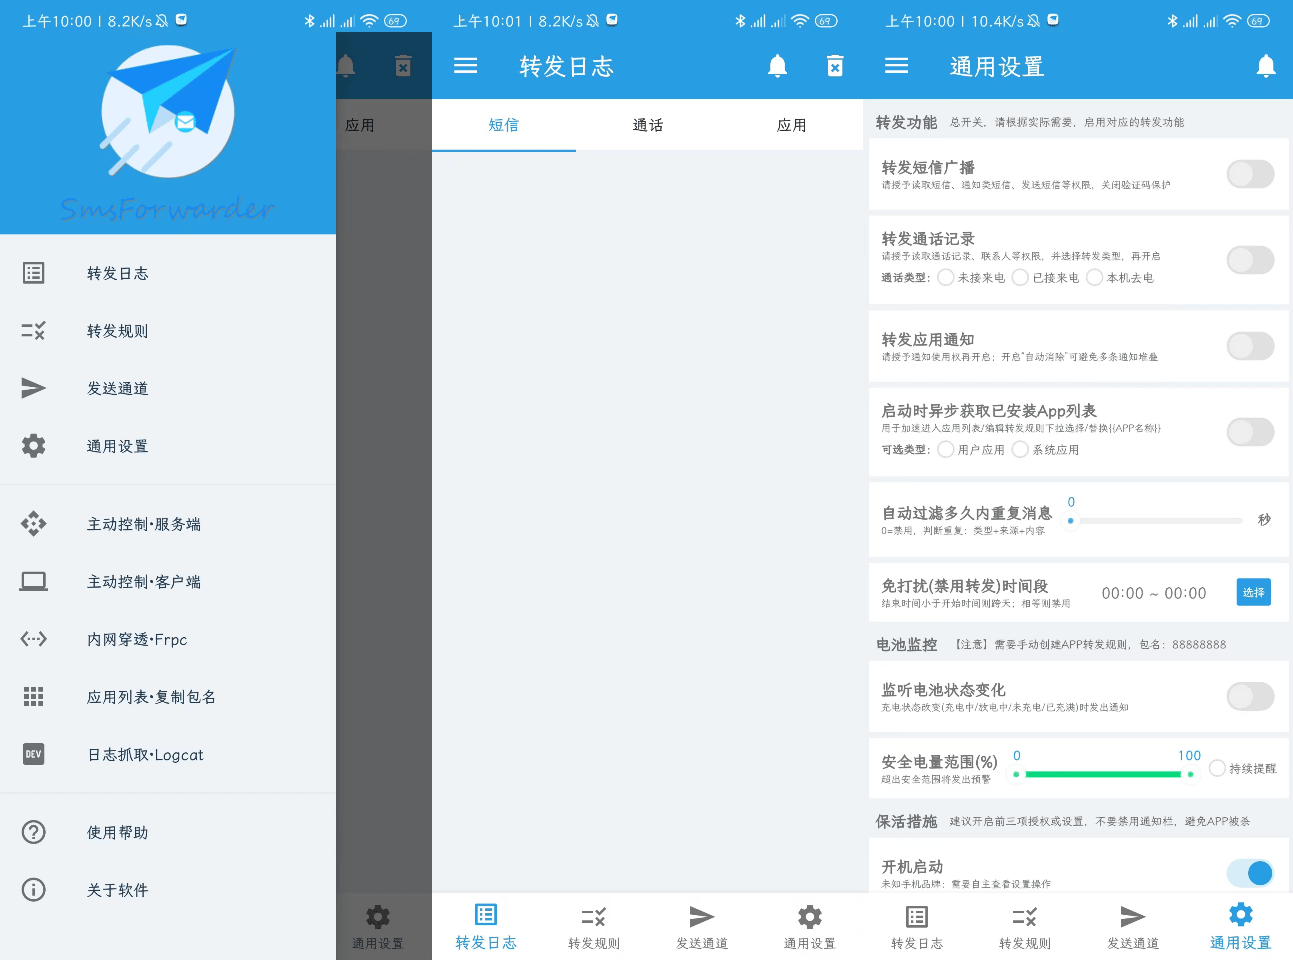Enable 转发应用通知 switch
The height and width of the screenshot is (960, 1293).
pos(1250,346)
